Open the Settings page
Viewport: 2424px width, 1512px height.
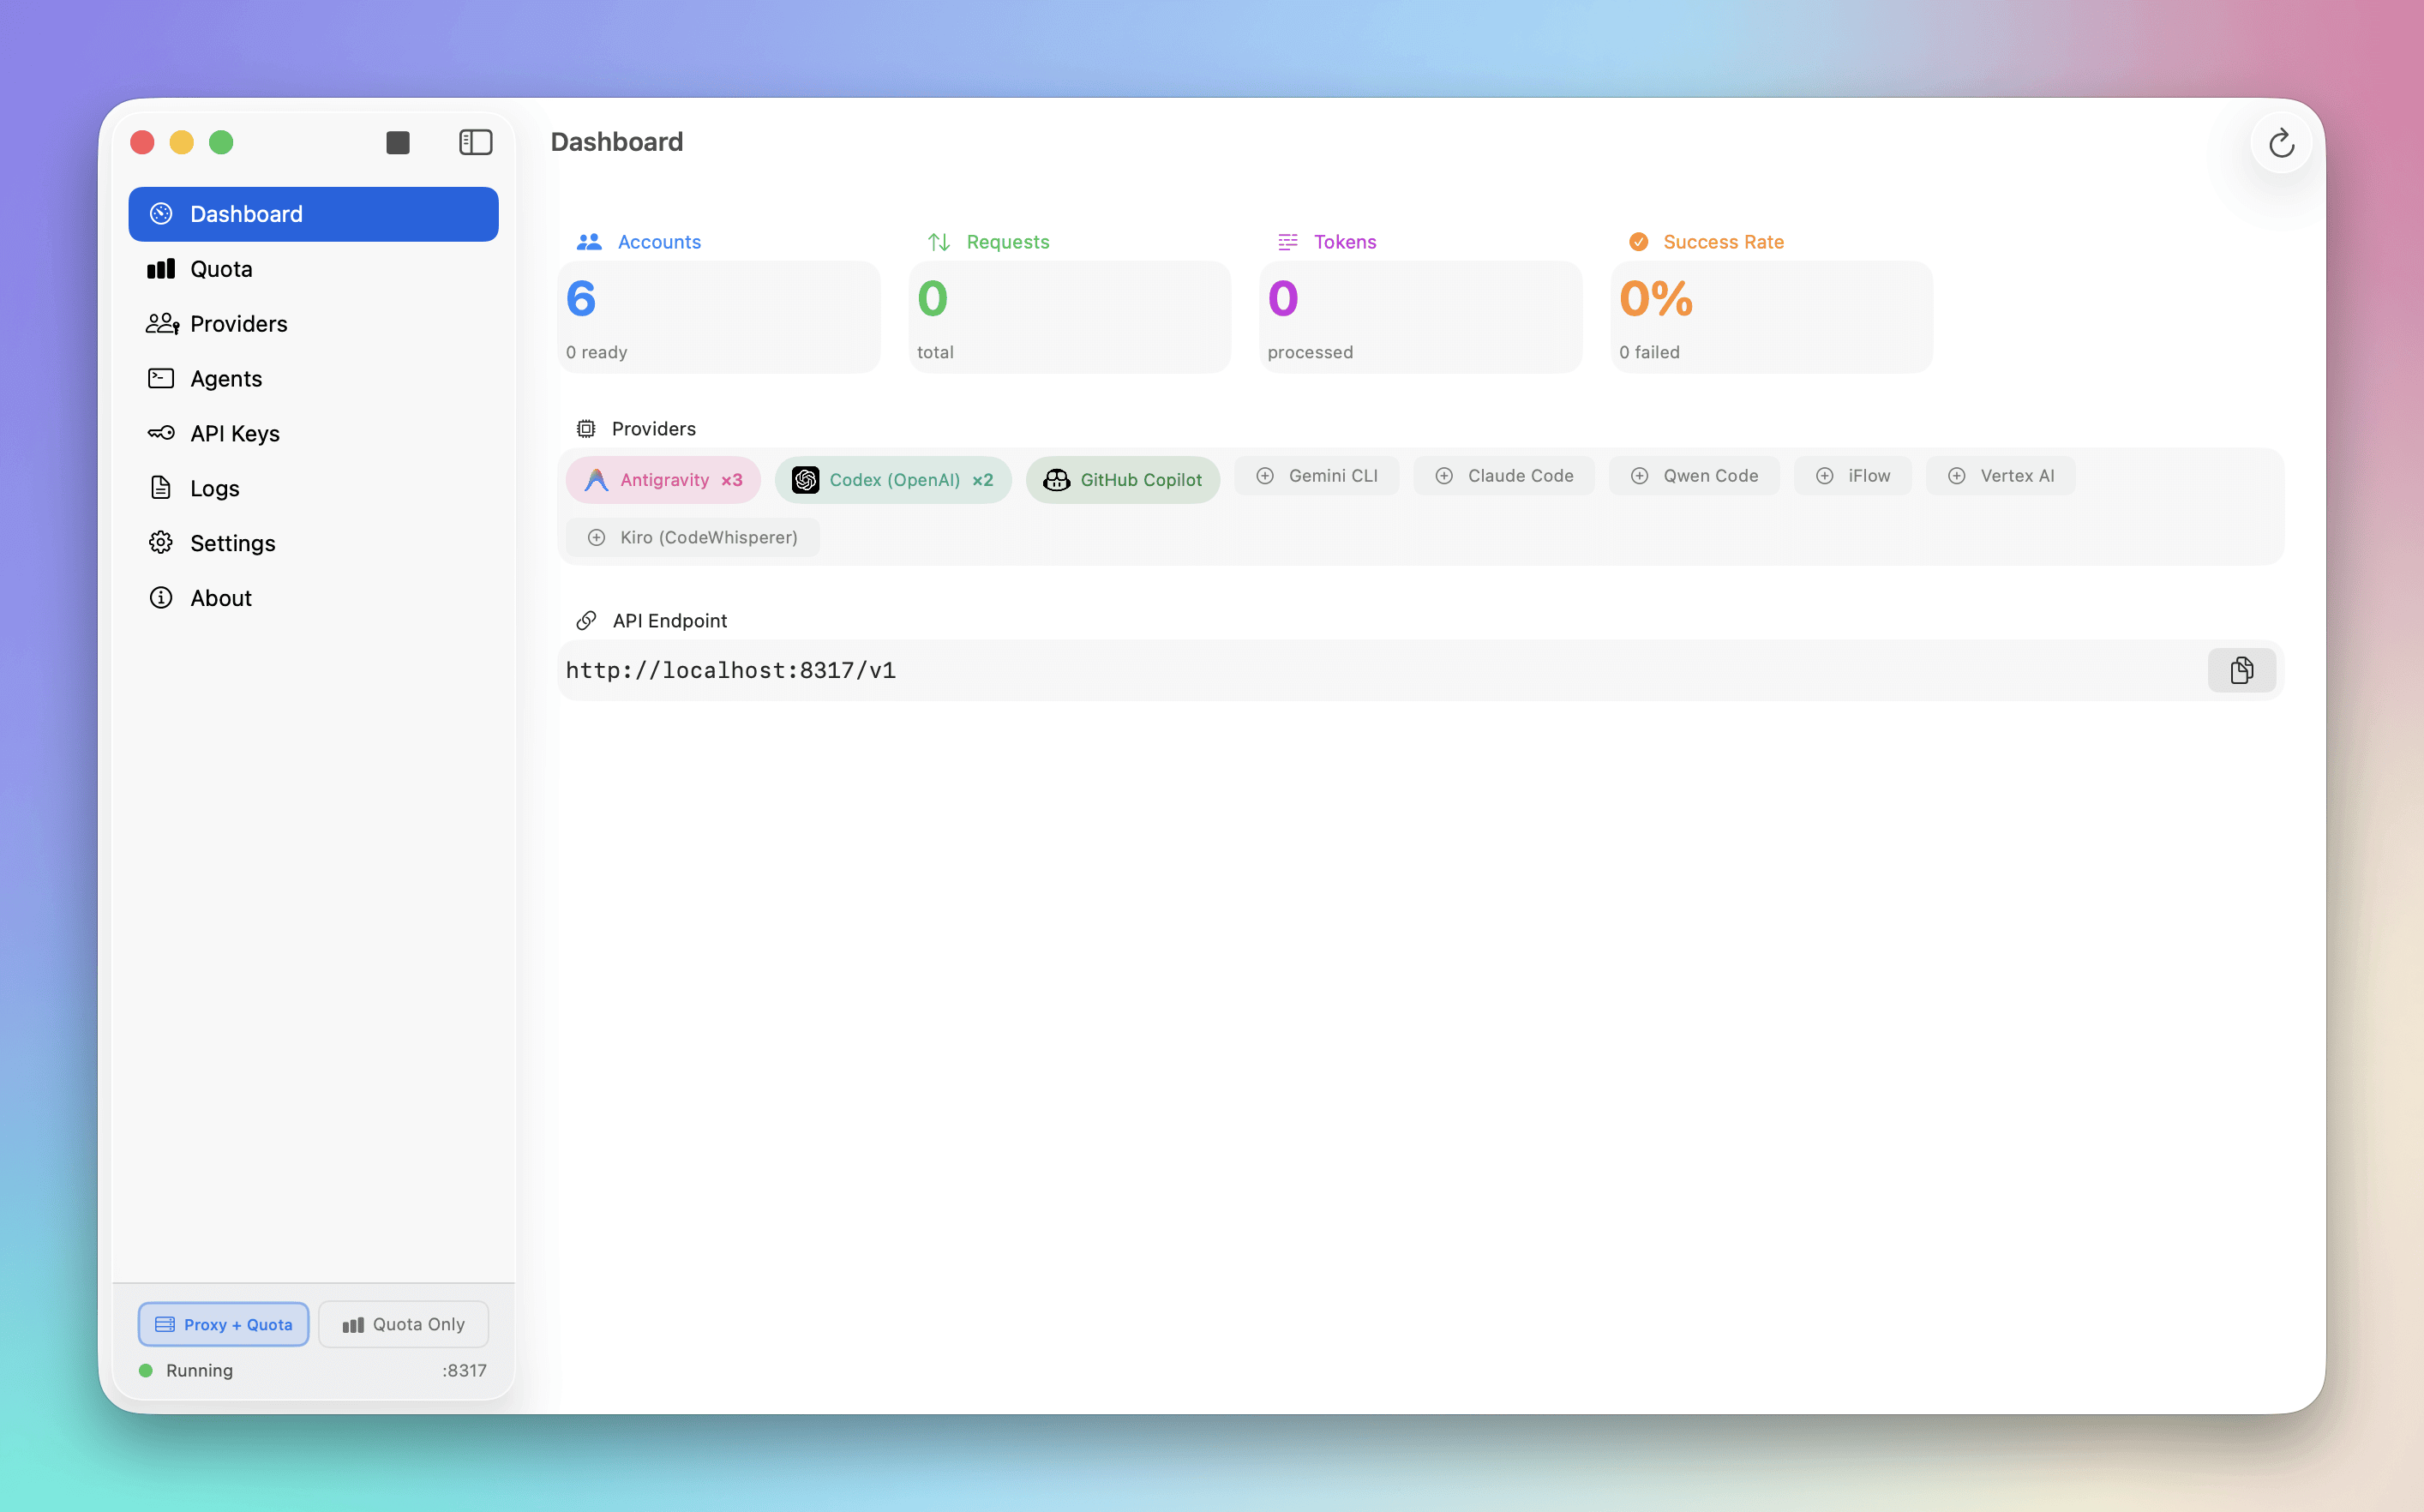[x=232, y=543]
